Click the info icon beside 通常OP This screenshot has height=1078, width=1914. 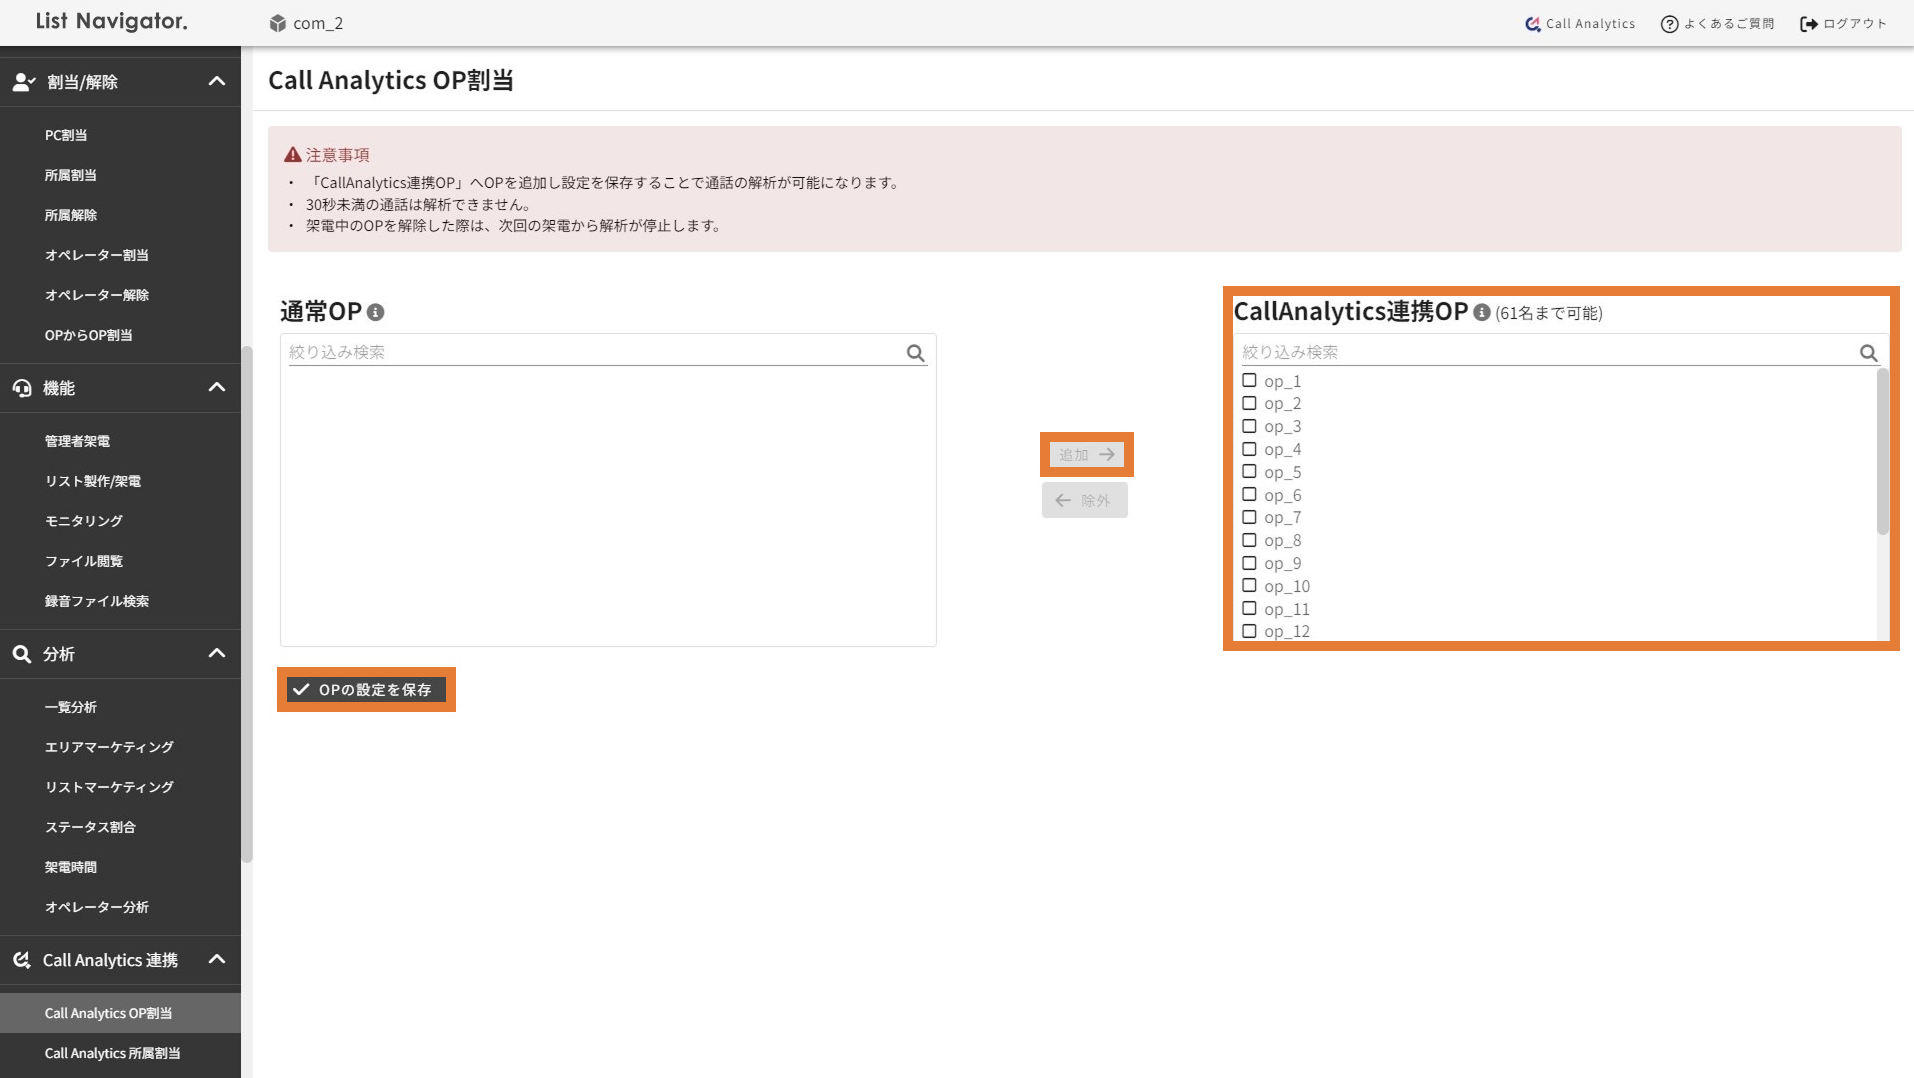(x=376, y=313)
